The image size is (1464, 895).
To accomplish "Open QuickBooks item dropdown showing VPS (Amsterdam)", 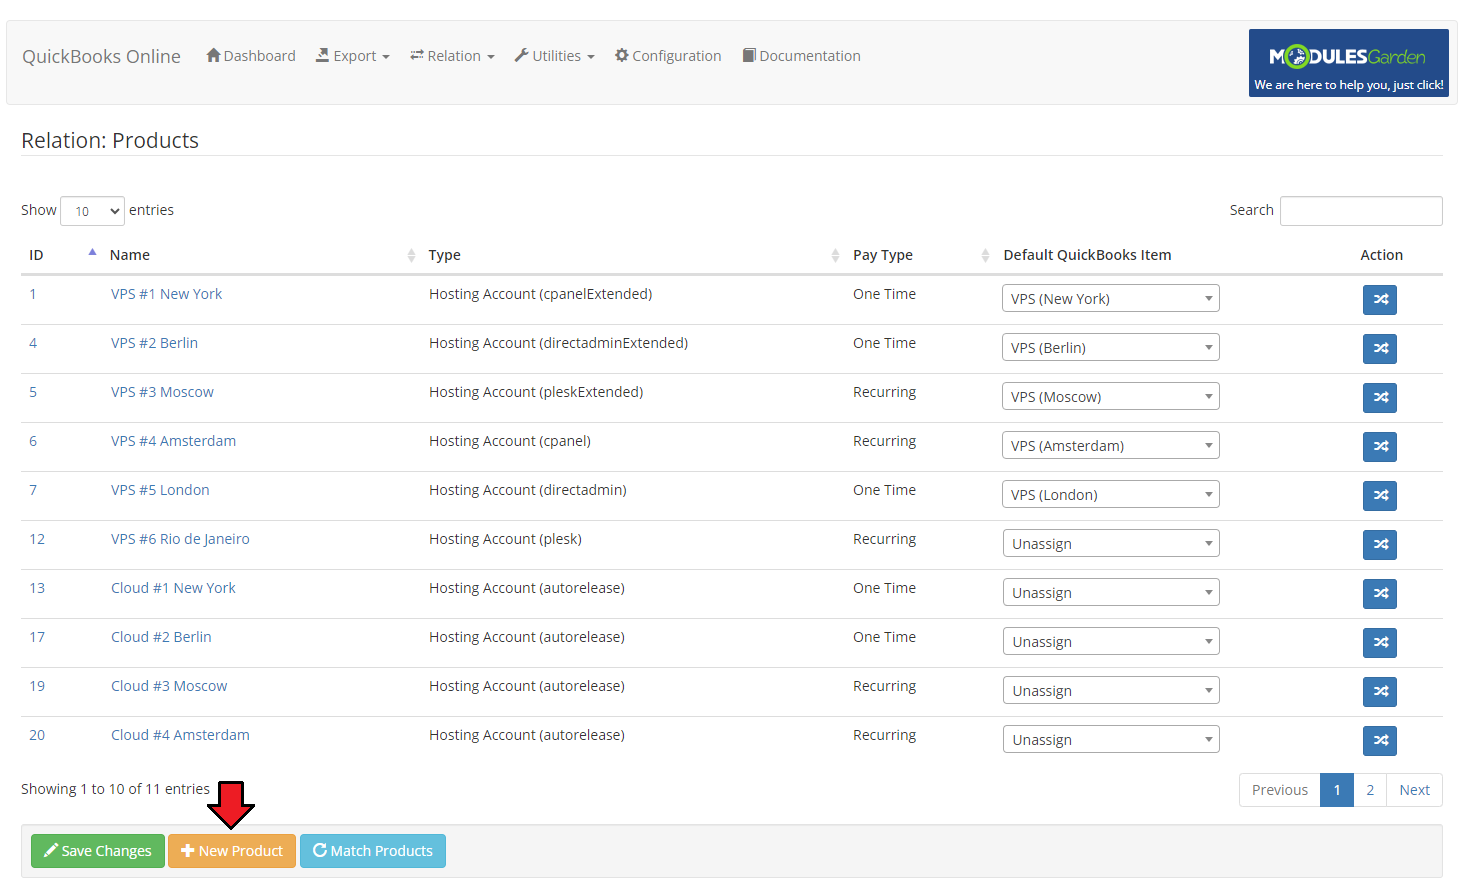I will pos(1110,445).
